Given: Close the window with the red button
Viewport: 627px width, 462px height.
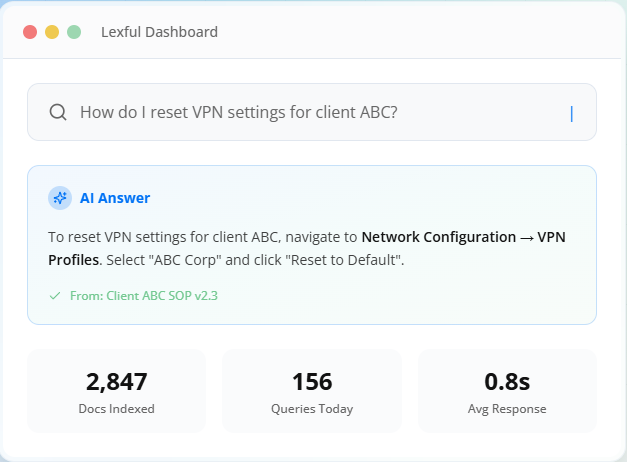Looking at the screenshot, I should [x=30, y=32].
